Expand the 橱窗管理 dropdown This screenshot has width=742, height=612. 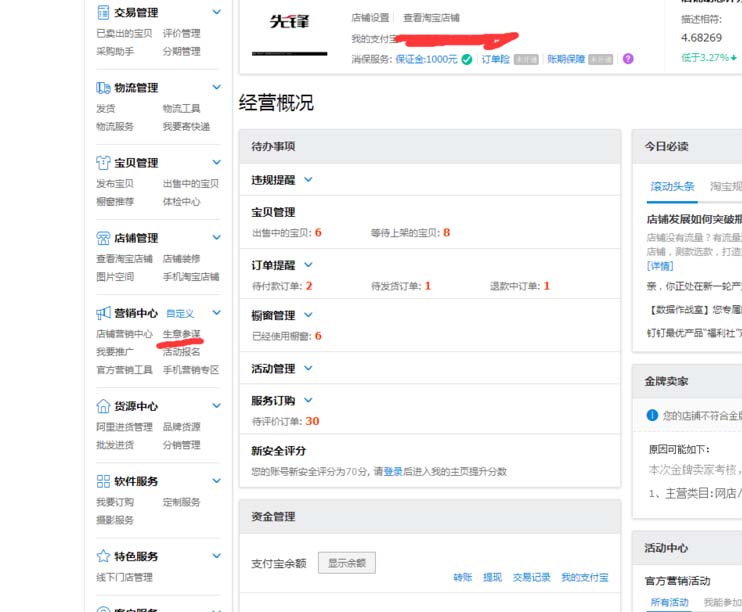[308, 315]
